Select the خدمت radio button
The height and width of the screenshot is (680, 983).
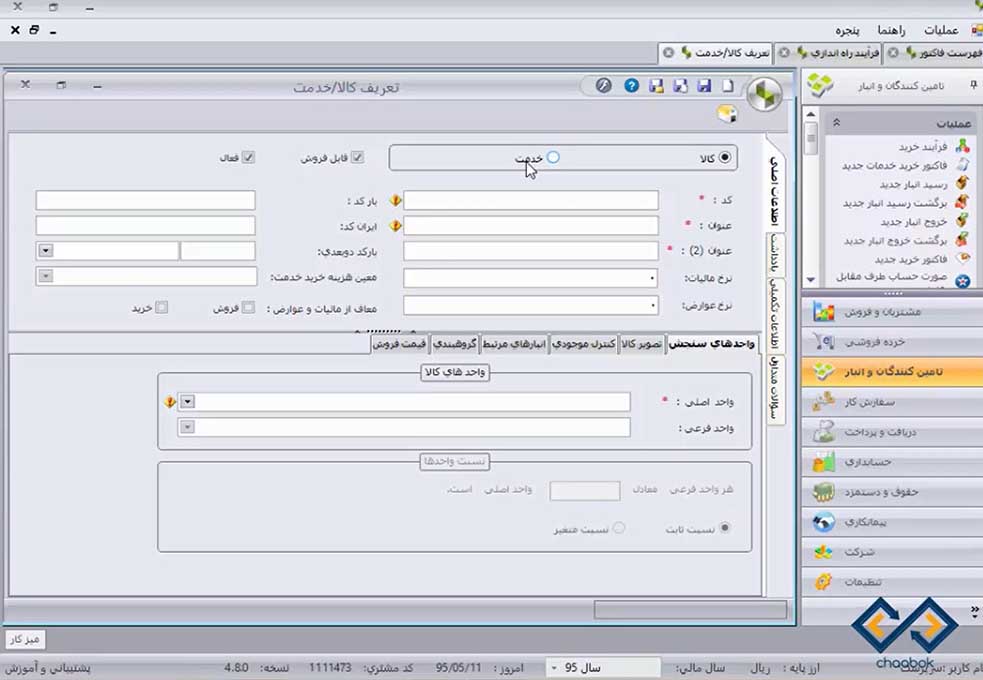click(553, 157)
